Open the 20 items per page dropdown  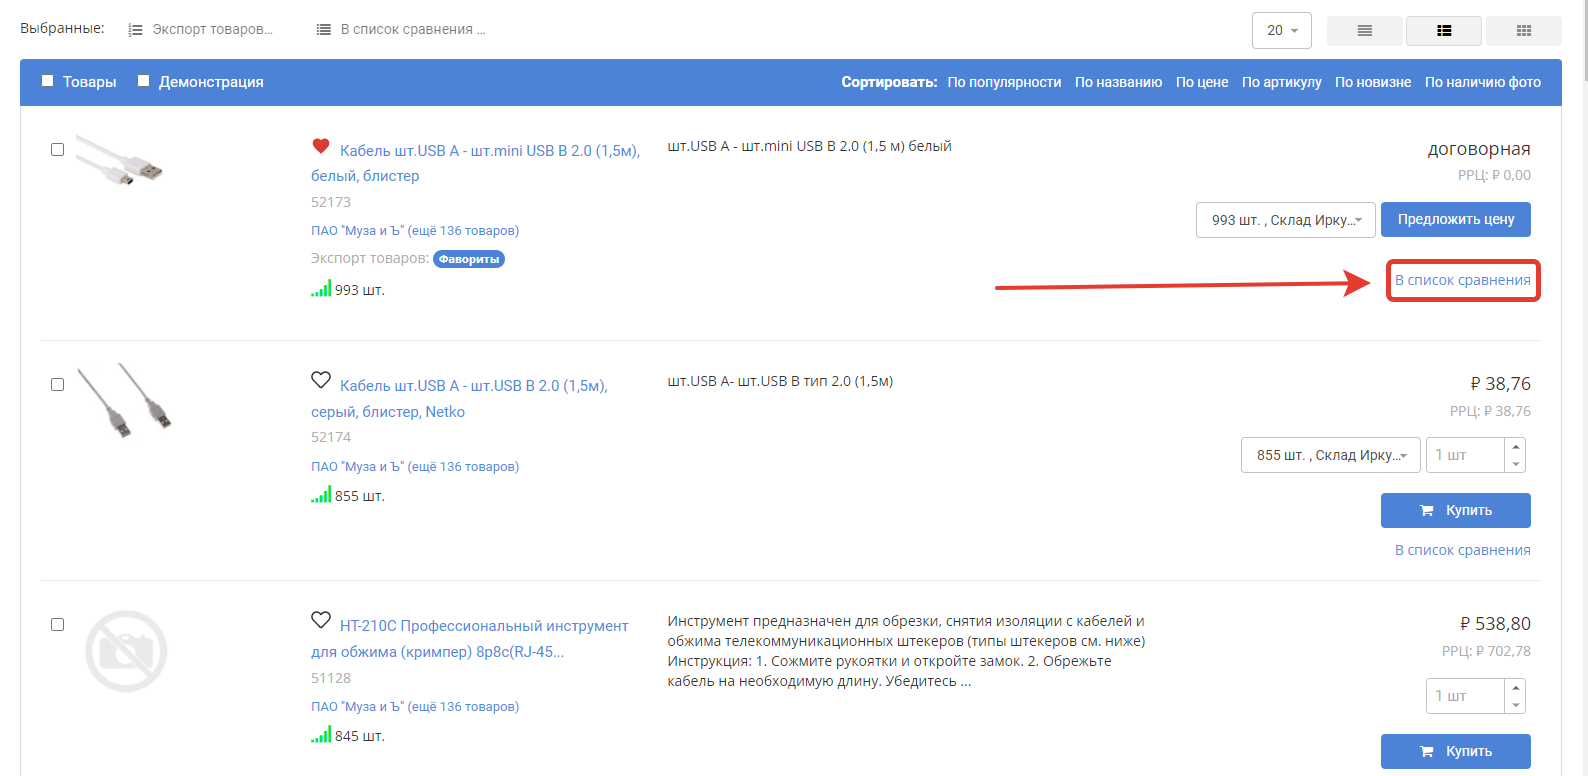[x=1281, y=31]
